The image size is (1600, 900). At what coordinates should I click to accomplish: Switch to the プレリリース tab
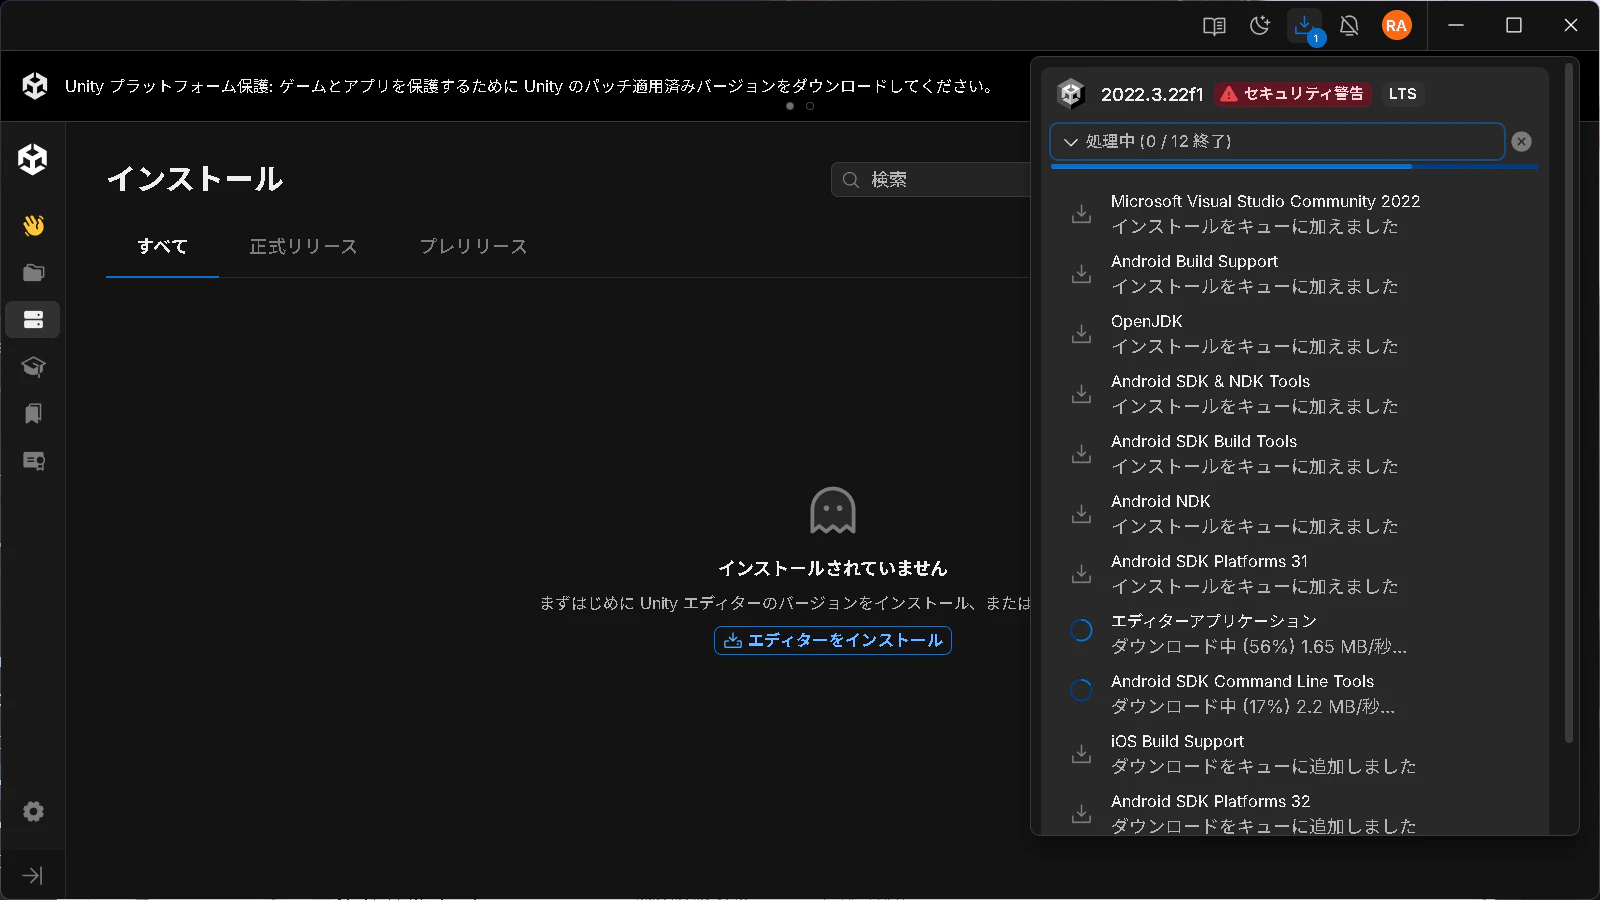(473, 247)
